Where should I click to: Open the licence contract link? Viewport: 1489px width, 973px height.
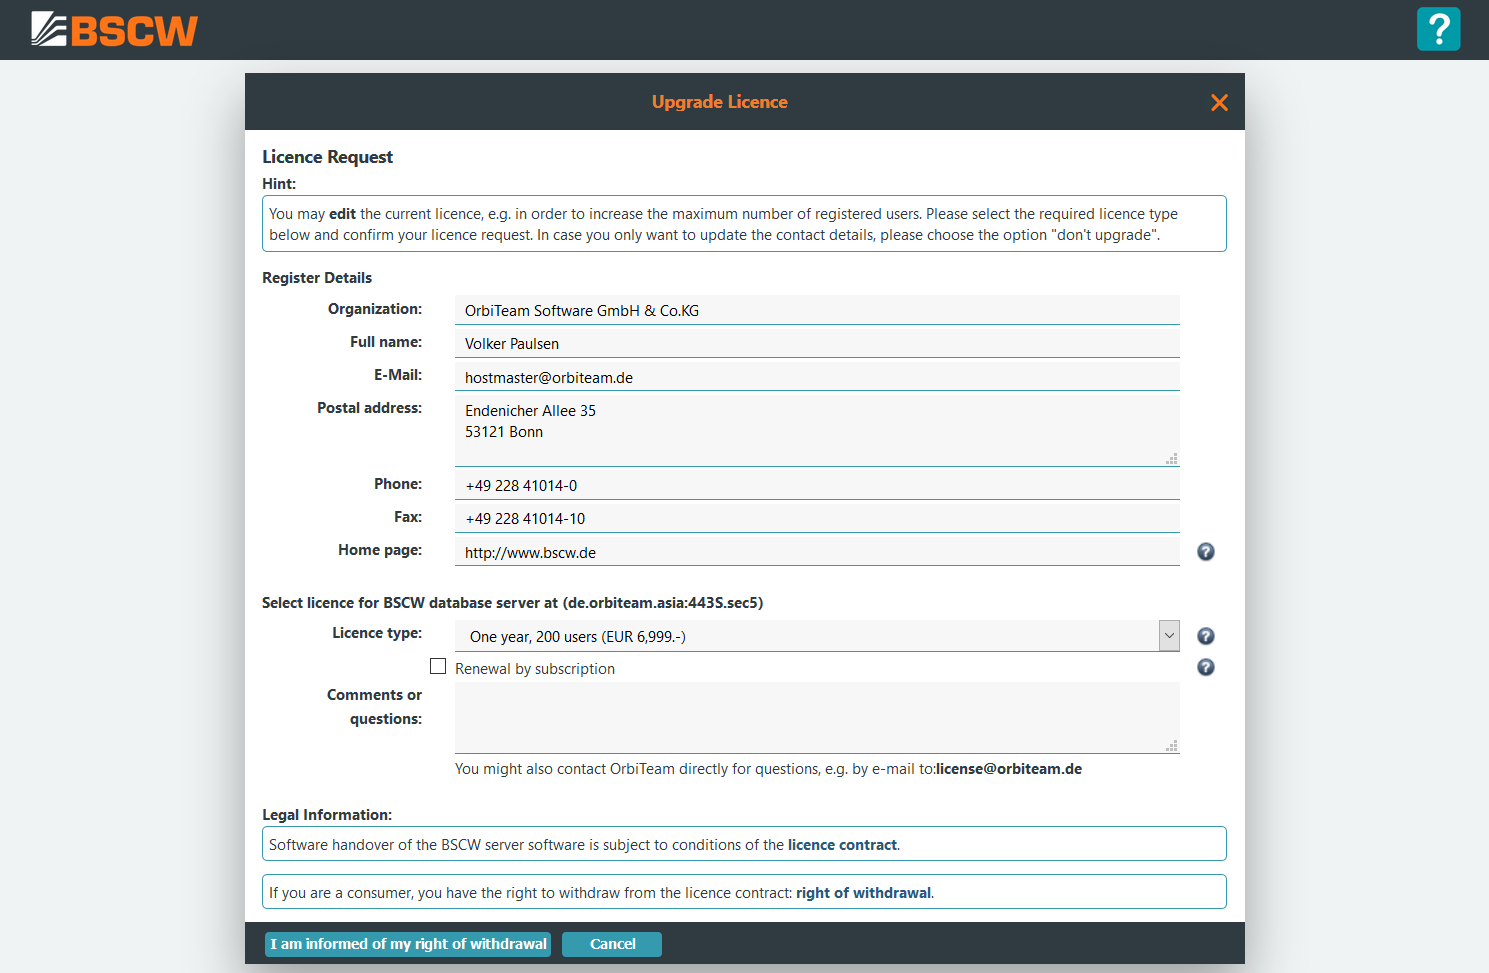[x=842, y=845]
